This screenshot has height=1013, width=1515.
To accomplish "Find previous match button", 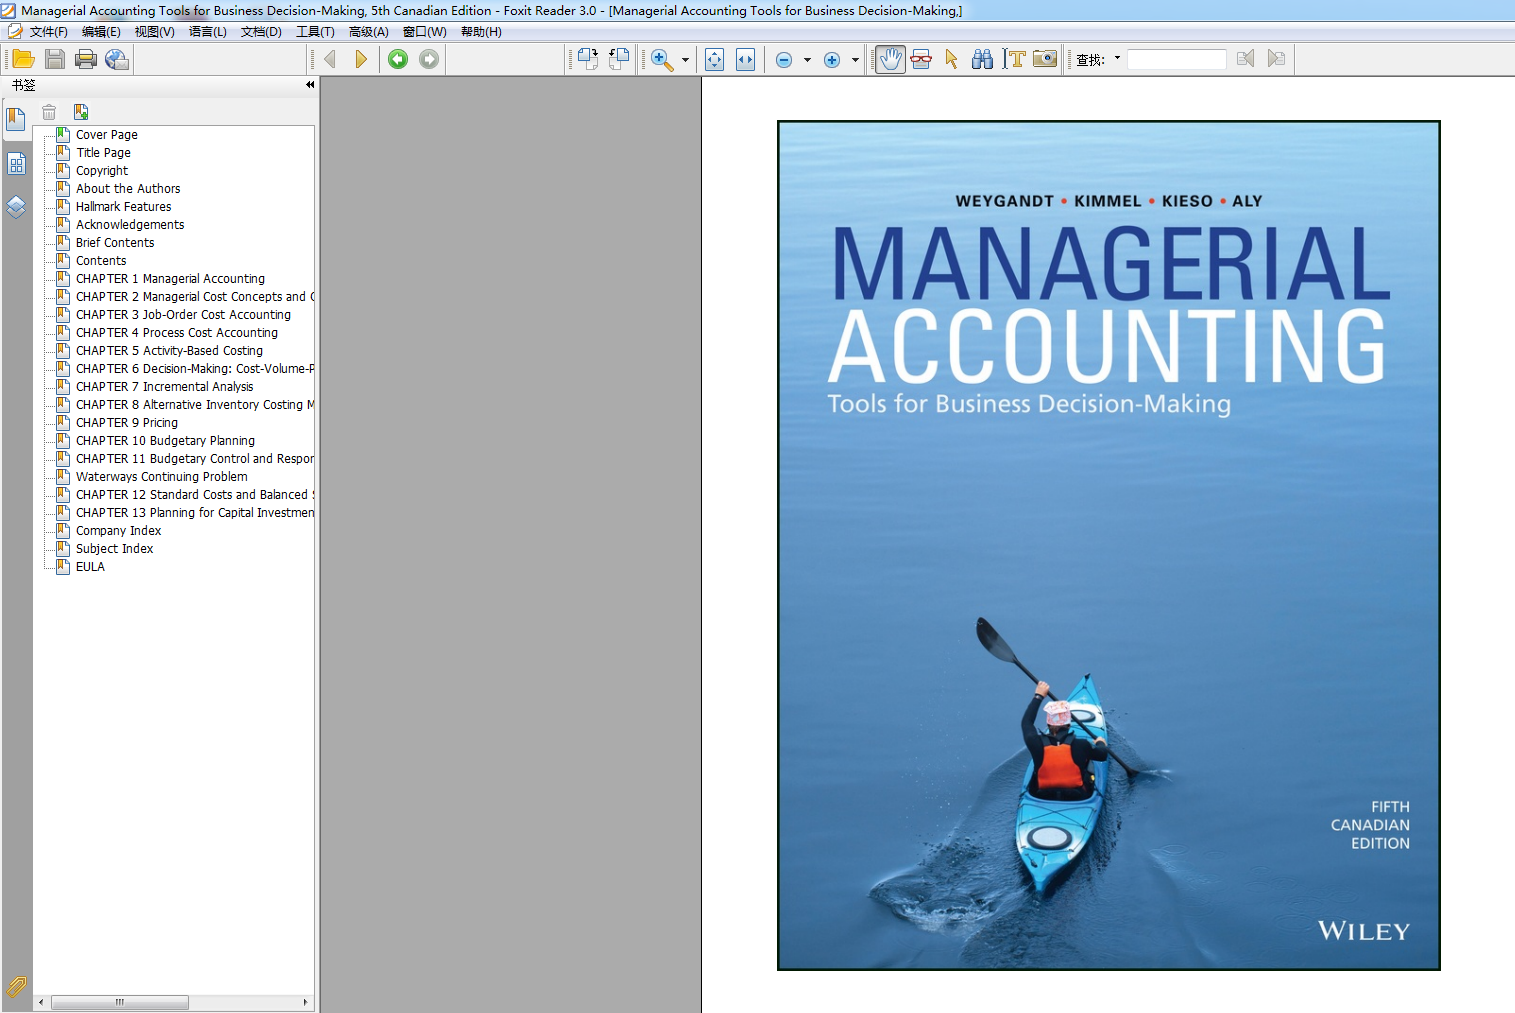I will [x=1245, y=59].
